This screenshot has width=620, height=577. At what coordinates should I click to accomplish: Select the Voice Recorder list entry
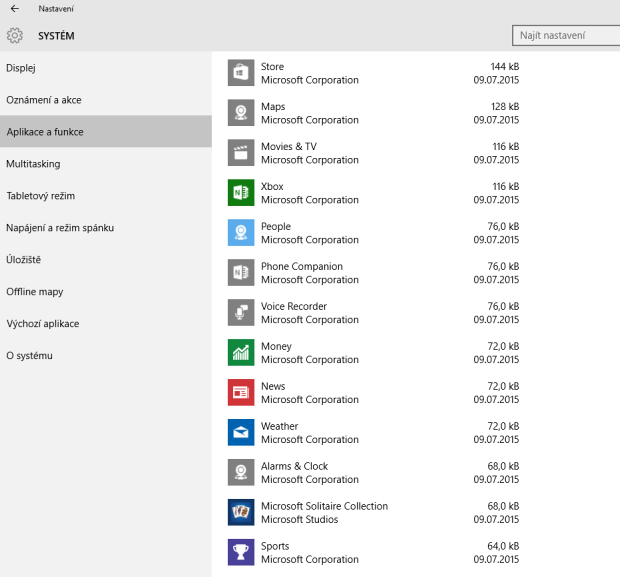click(370, 313)
